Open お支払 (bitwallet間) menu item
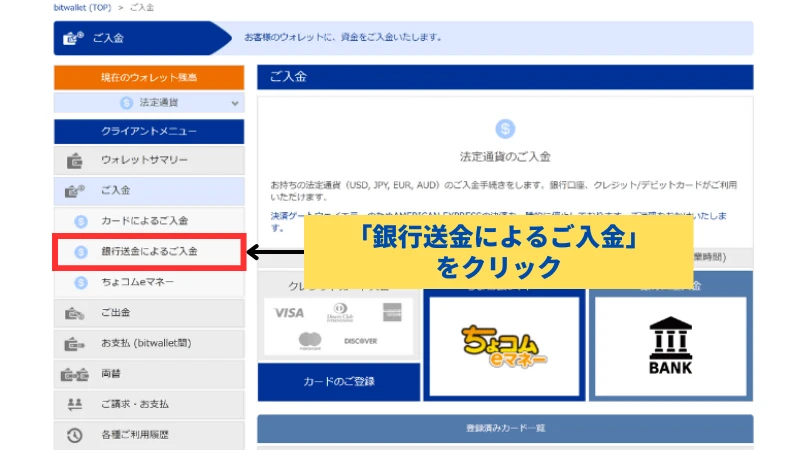 (x=149, y=343)
